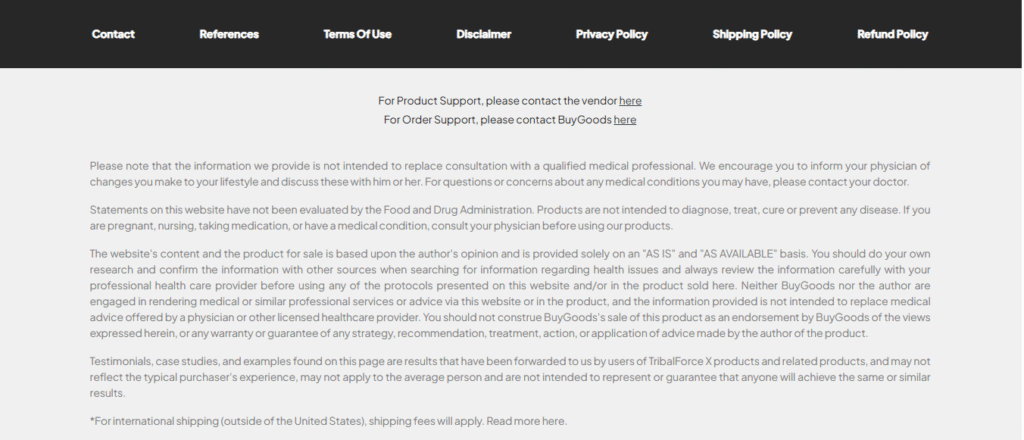Click the 'Food and Drug Administration' phrase
Image resolution: width=1024 pixels, height=440 pixels.
coord(457,210)
